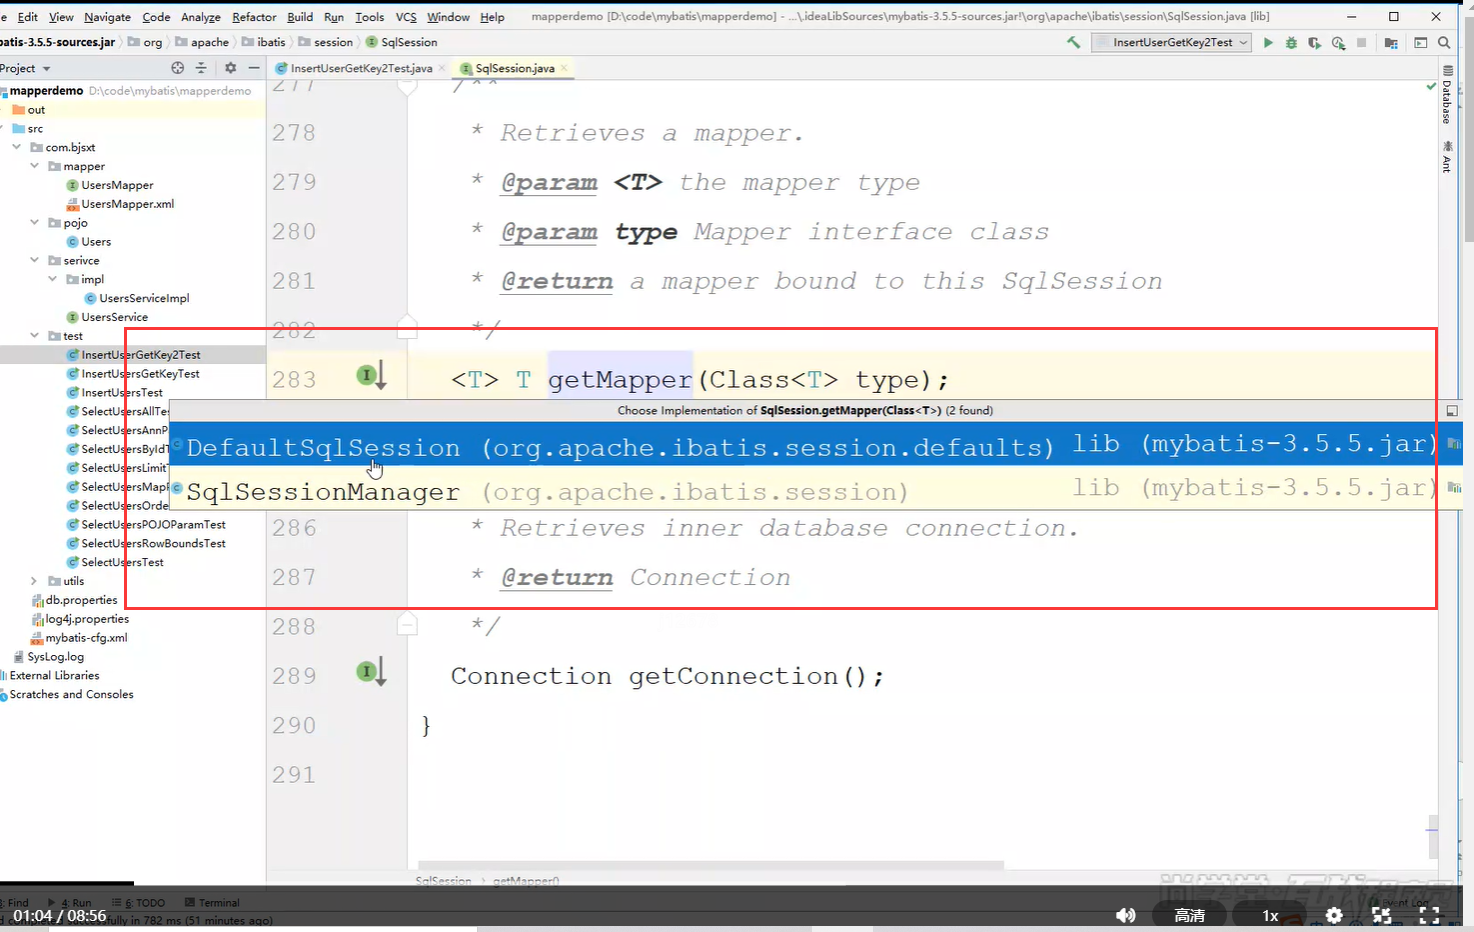1474x932 pixels.
Task: Start debugging with the bug icon
Action: 1291,42
